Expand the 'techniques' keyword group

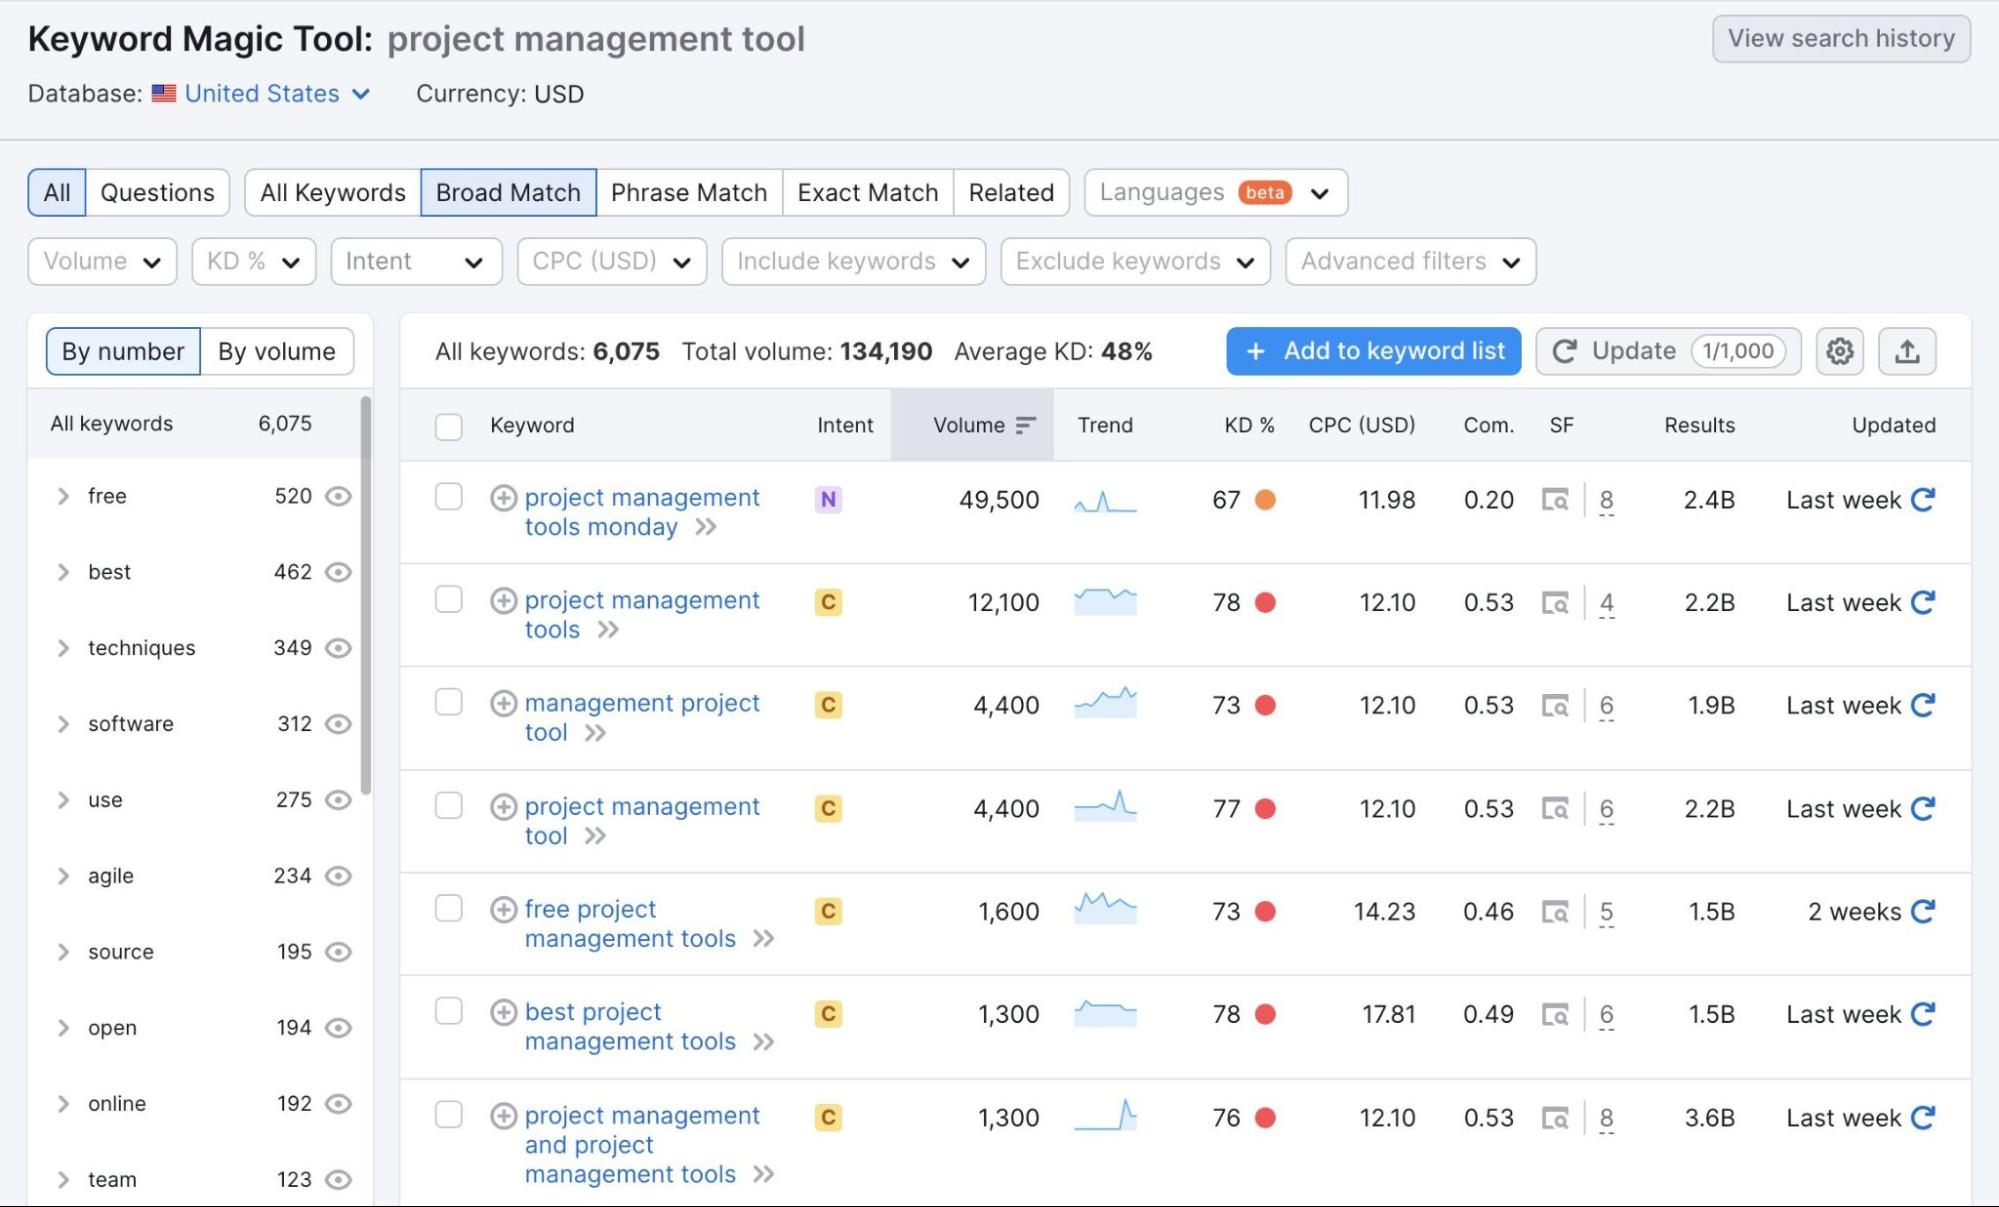click(x=64, y=647)
